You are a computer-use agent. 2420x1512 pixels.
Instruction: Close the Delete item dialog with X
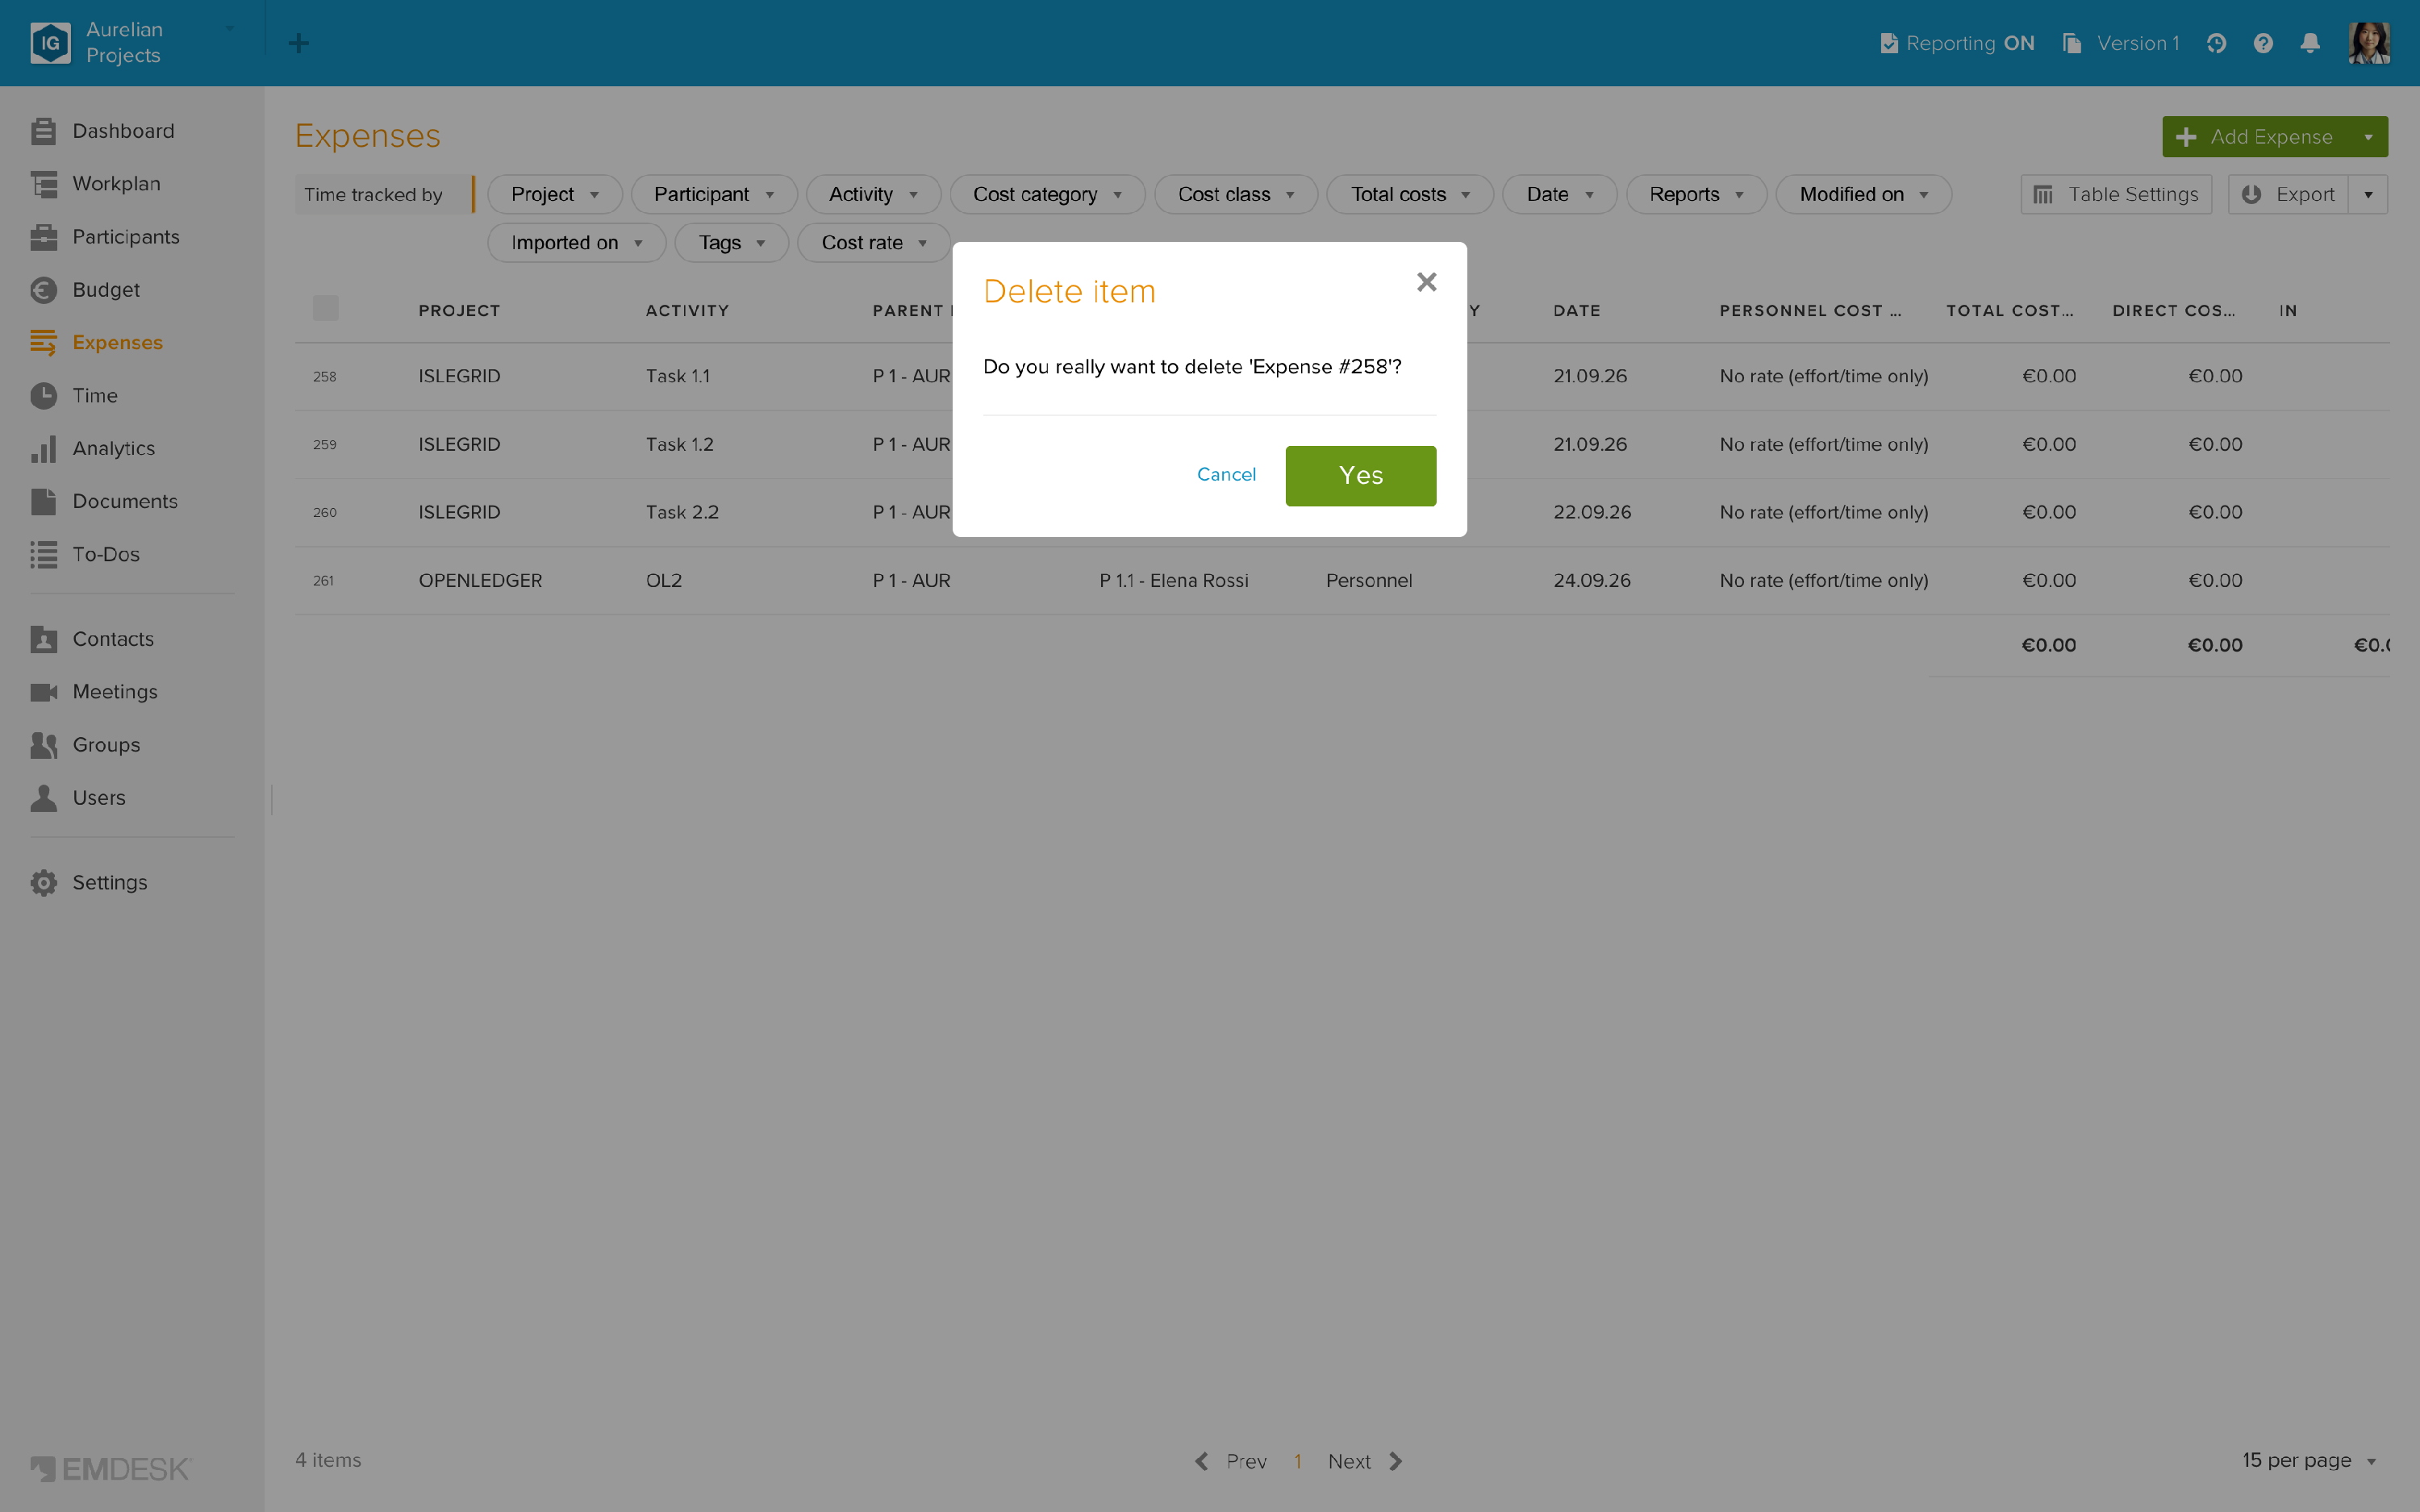[1426, 282]
